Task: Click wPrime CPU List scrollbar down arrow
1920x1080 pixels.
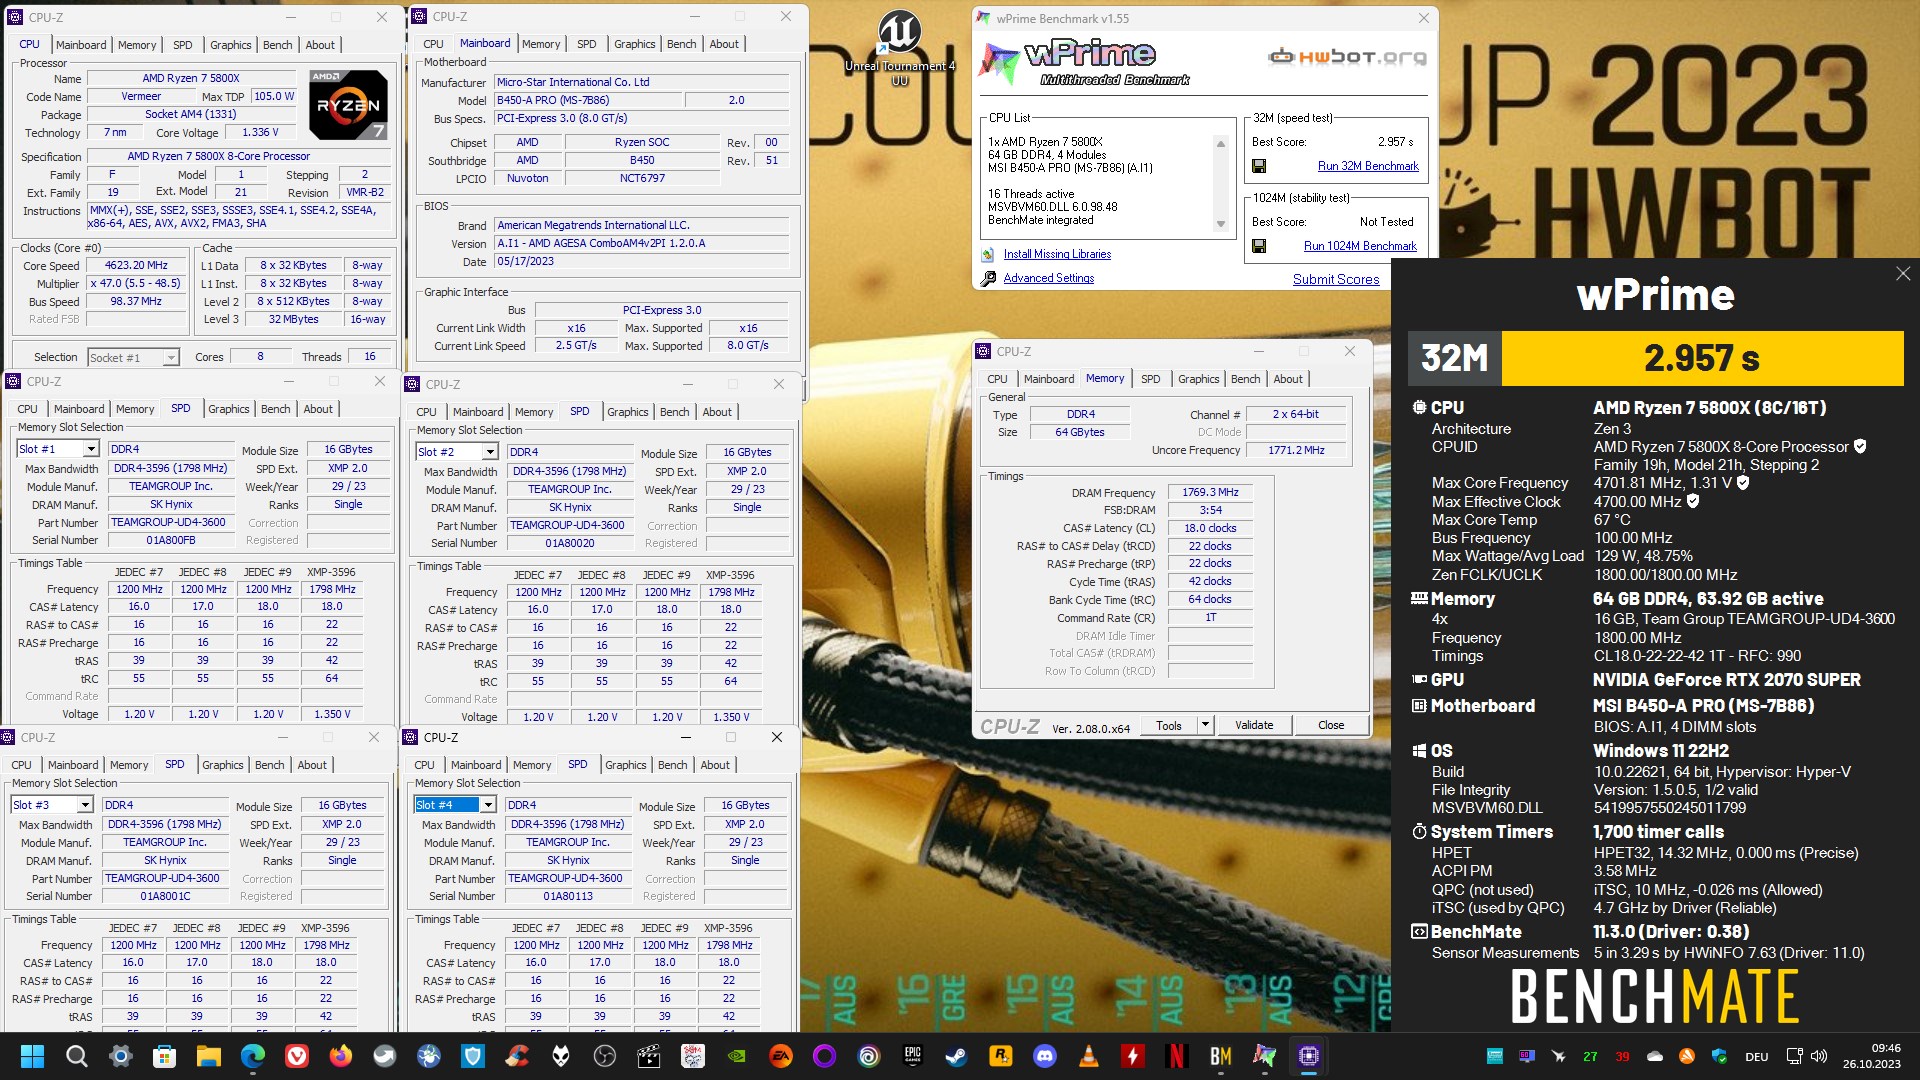Action: [x=1220, y=224]
